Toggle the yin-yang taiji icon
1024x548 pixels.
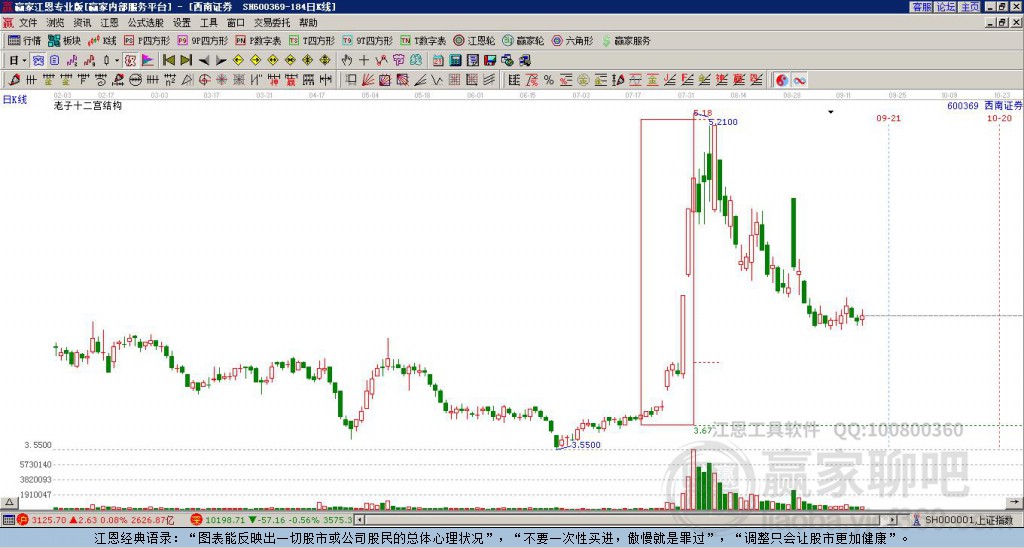pyautogui.click(x=782, y=80)
